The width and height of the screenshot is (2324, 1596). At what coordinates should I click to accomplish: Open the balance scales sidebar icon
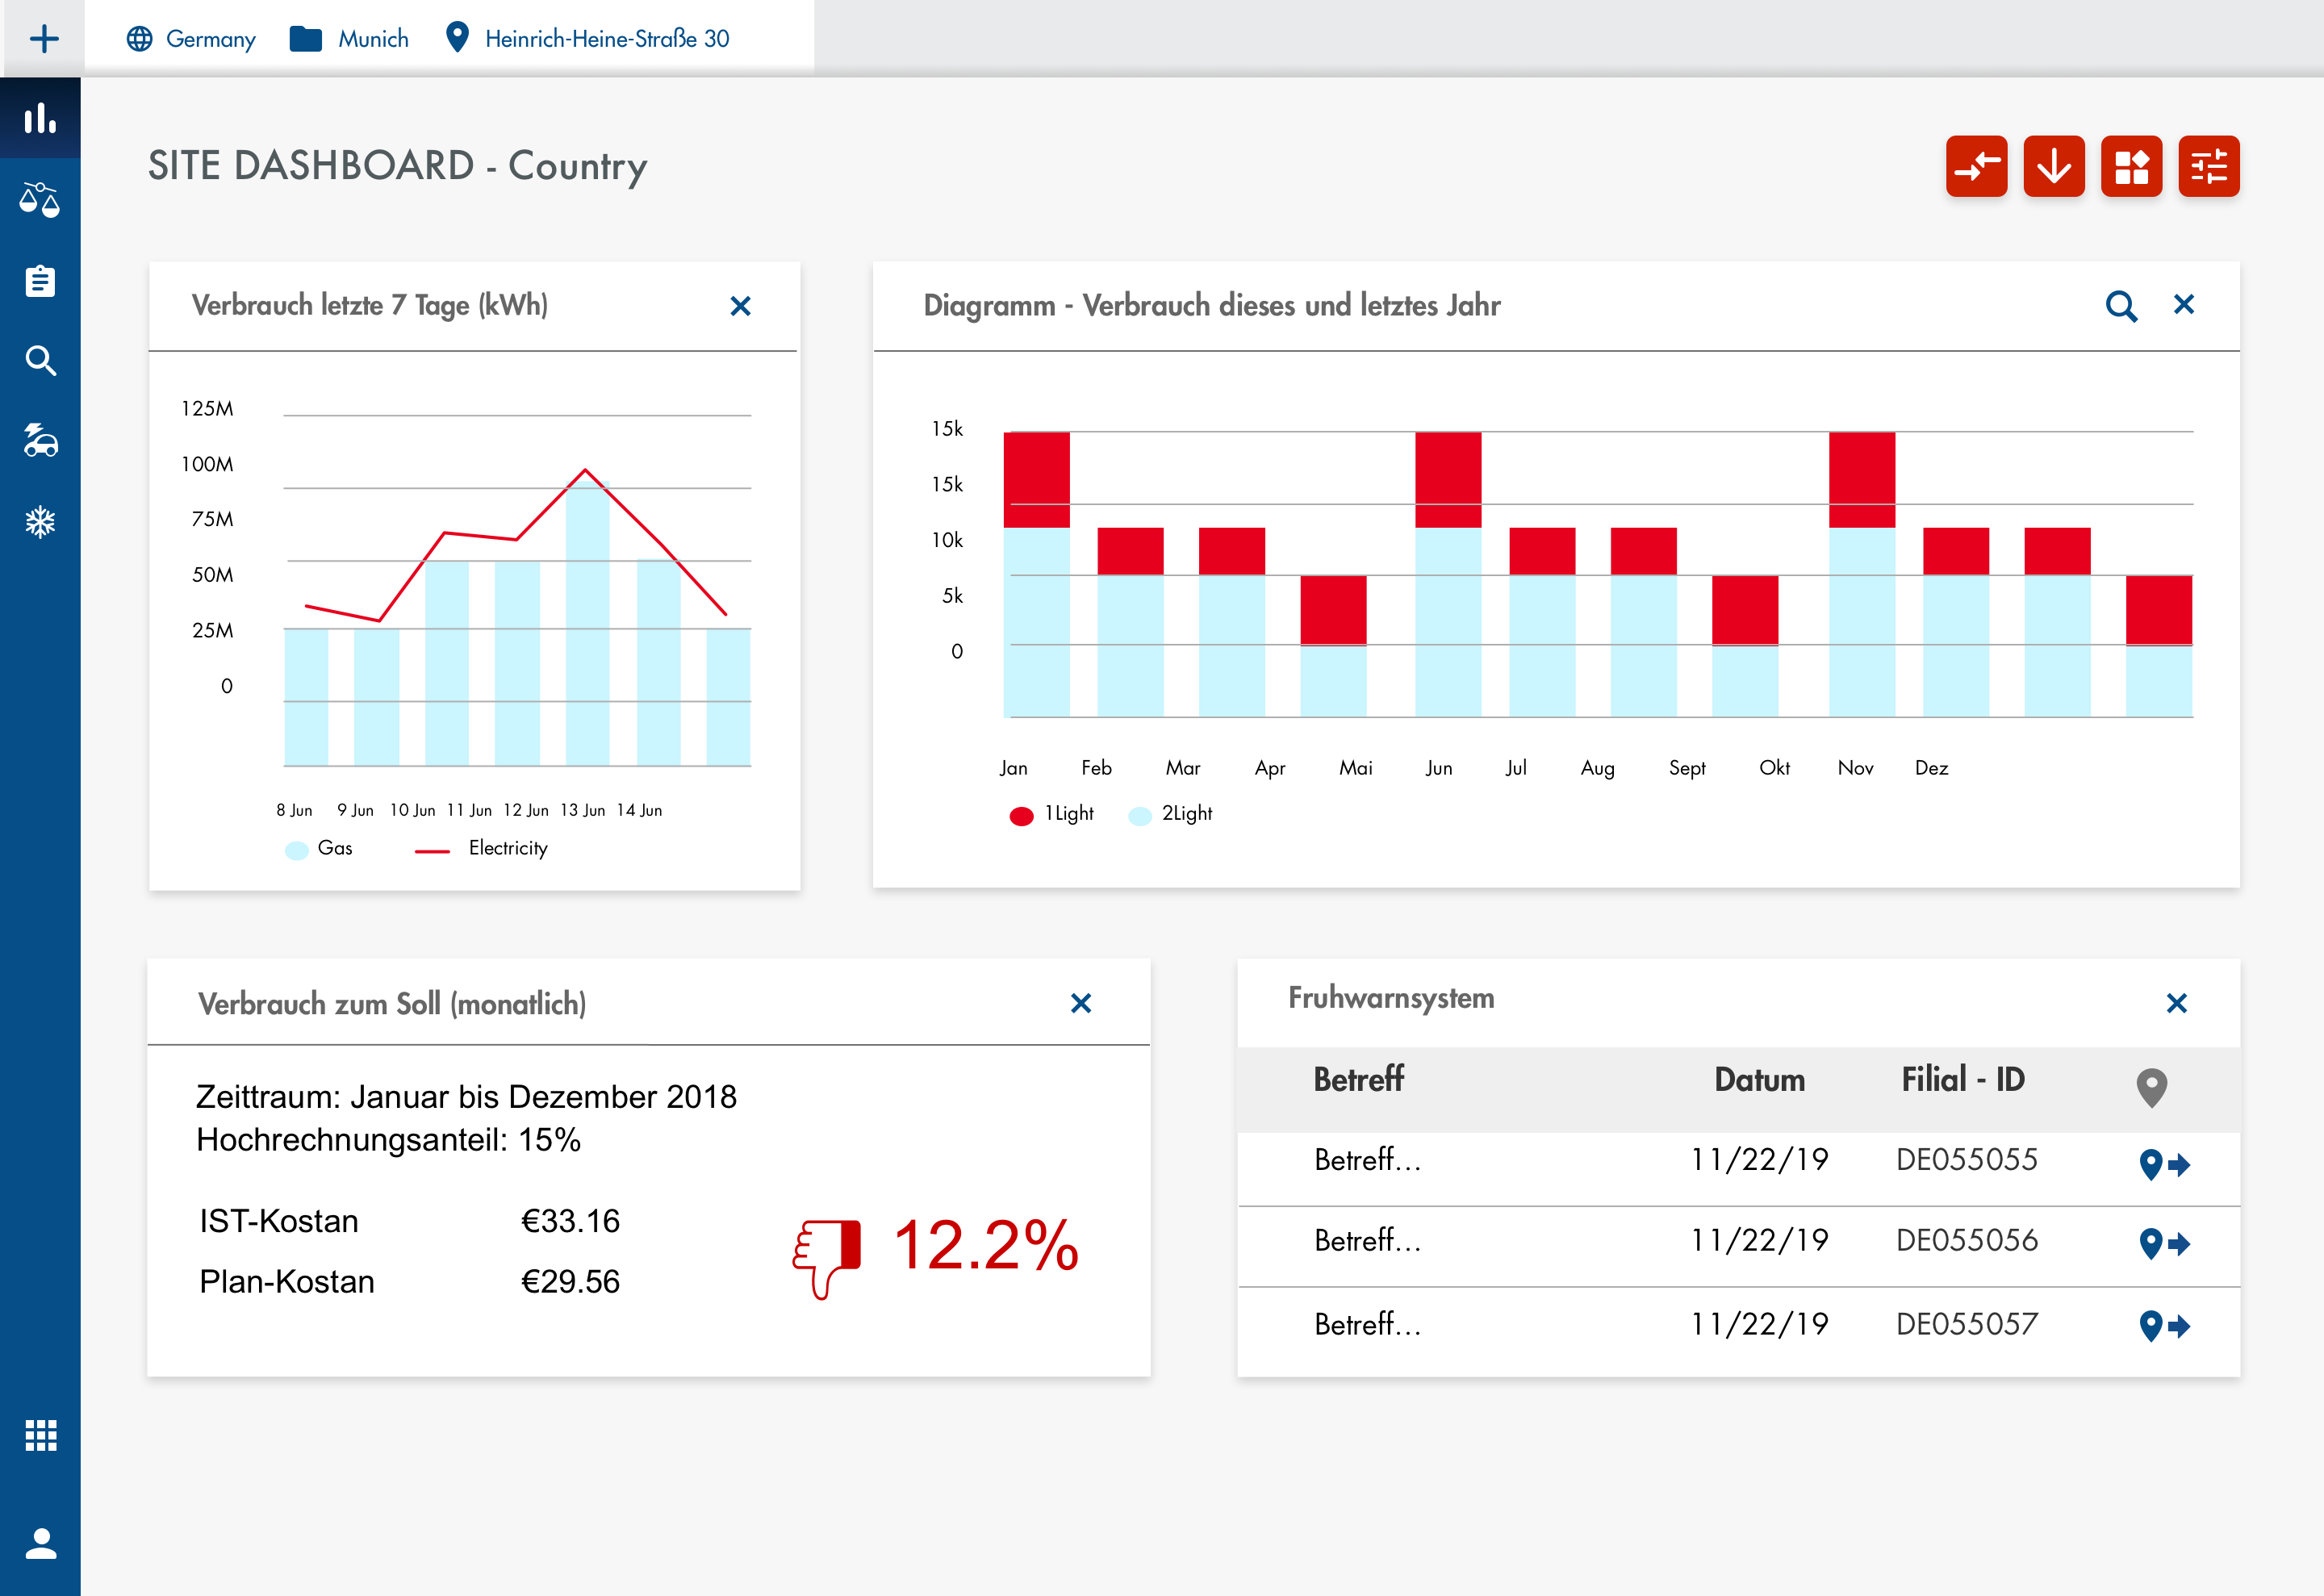pyautogui.click(x=40, y=200)
